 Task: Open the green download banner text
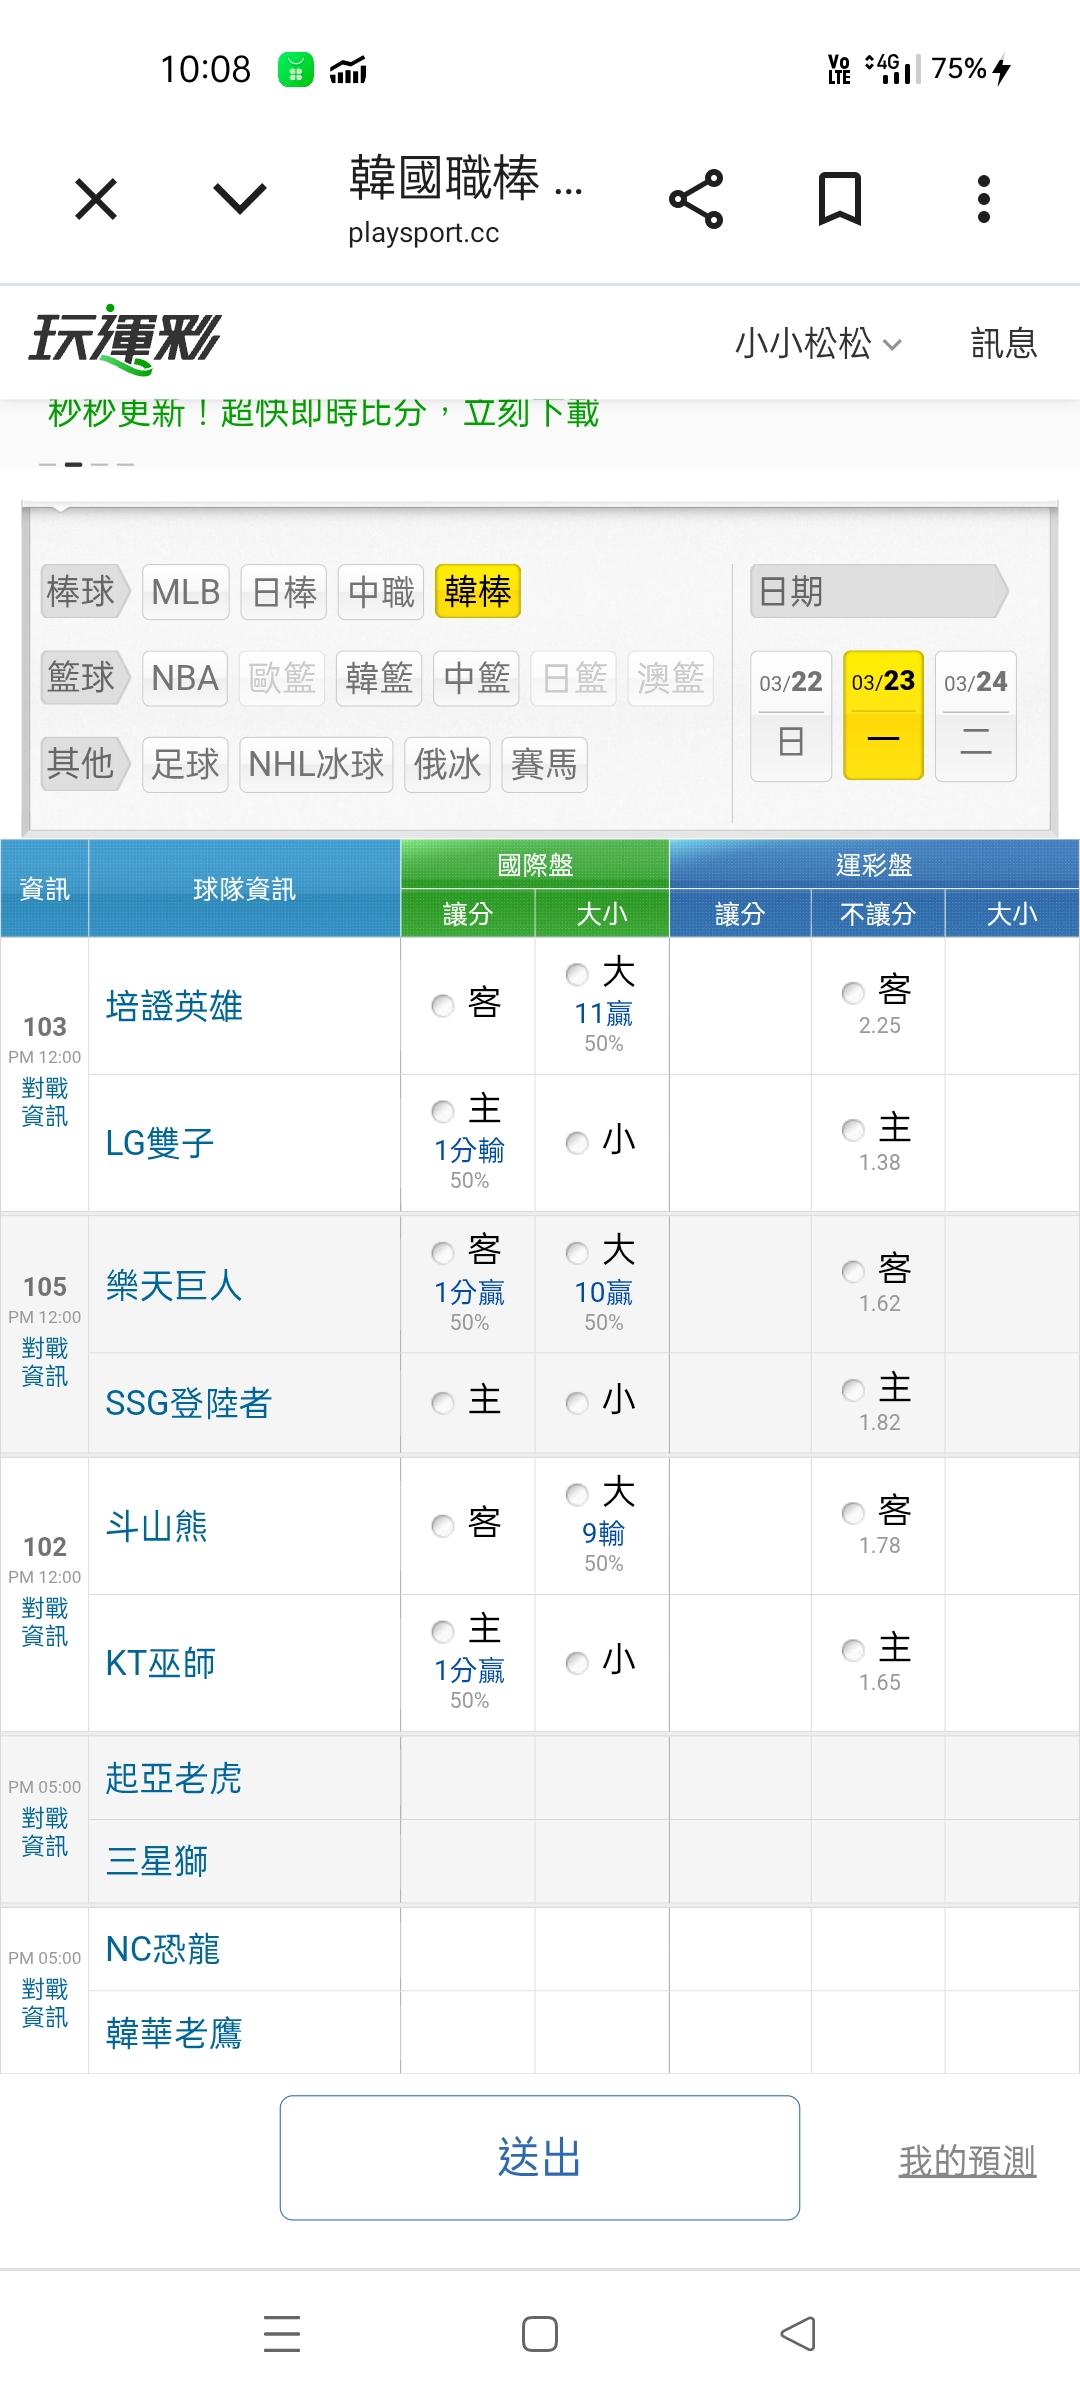323,411
